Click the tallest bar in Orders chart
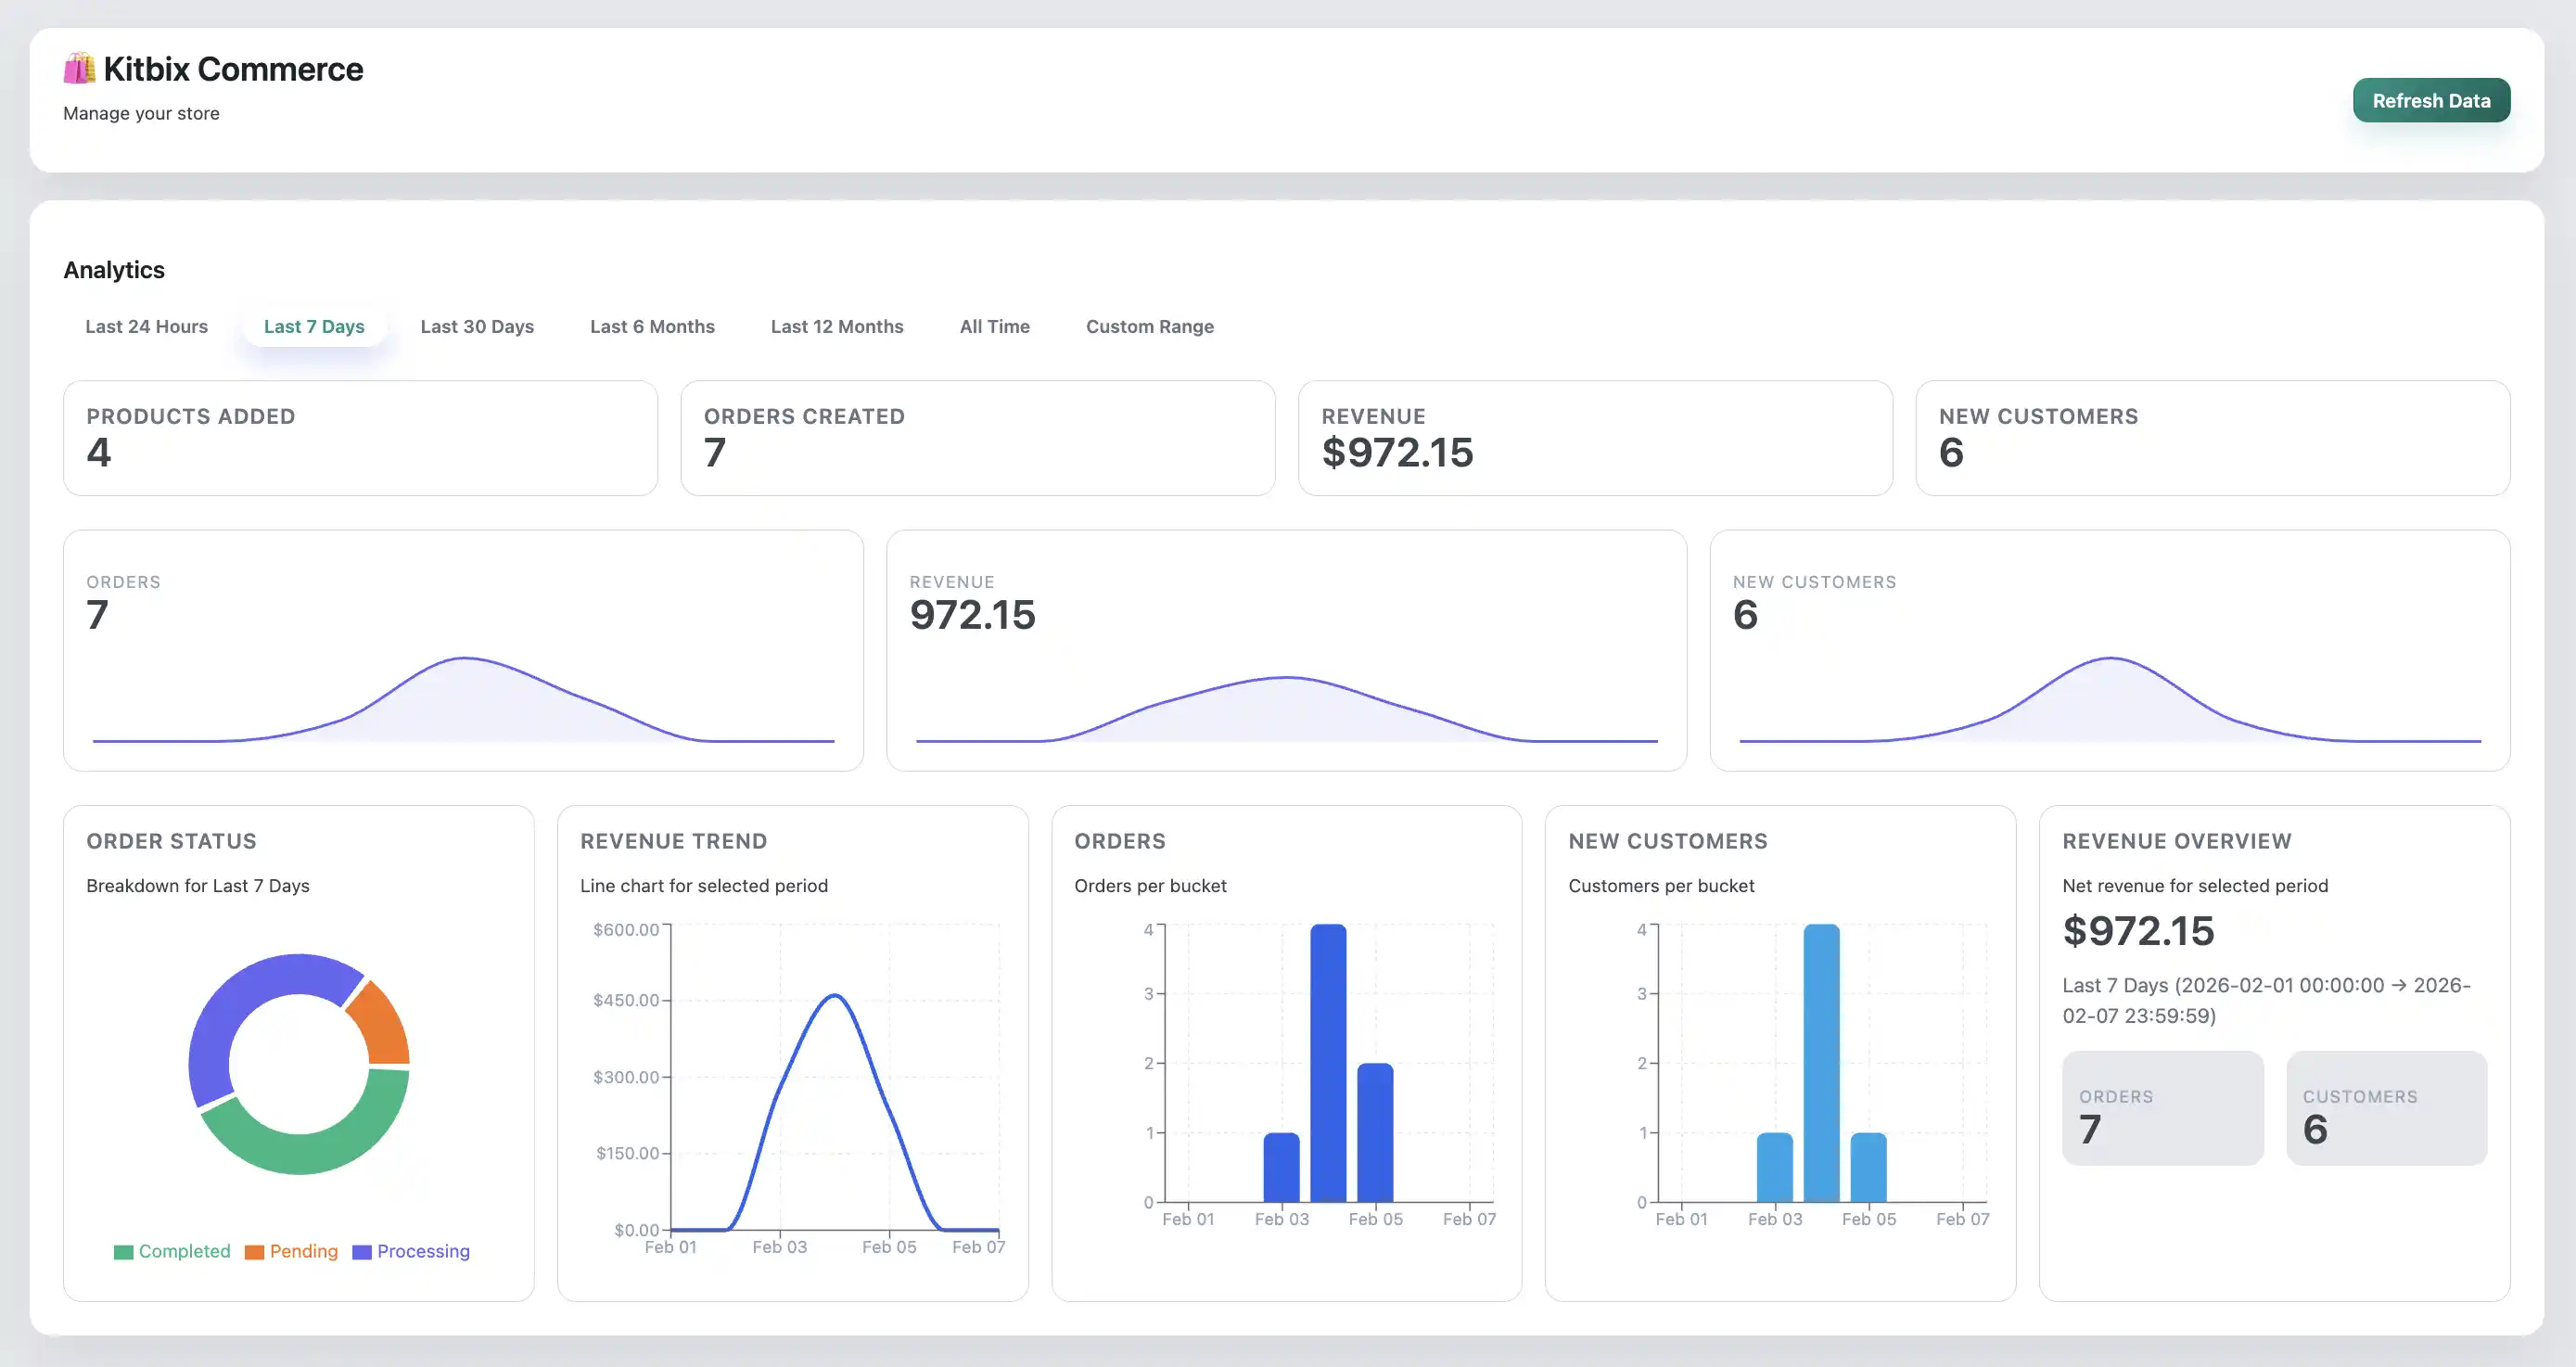 coord(1327,1060)
